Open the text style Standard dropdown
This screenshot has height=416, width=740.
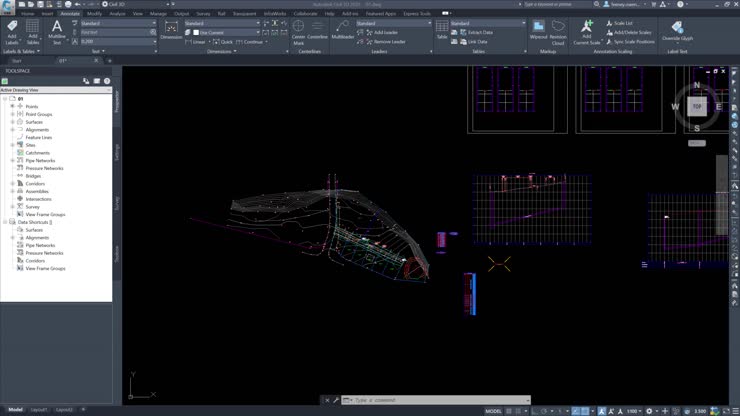(x=118, y=23)
